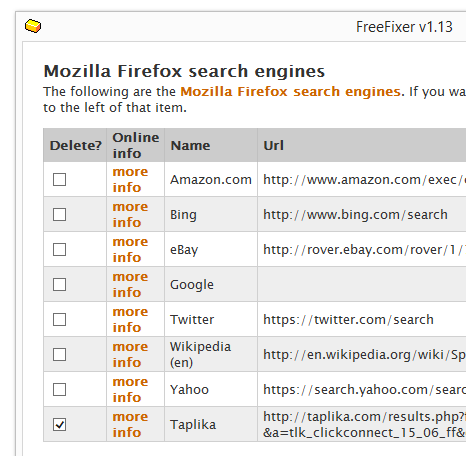
Task: Open more info for Wikipedia (en)
Action: coord(130,354)
